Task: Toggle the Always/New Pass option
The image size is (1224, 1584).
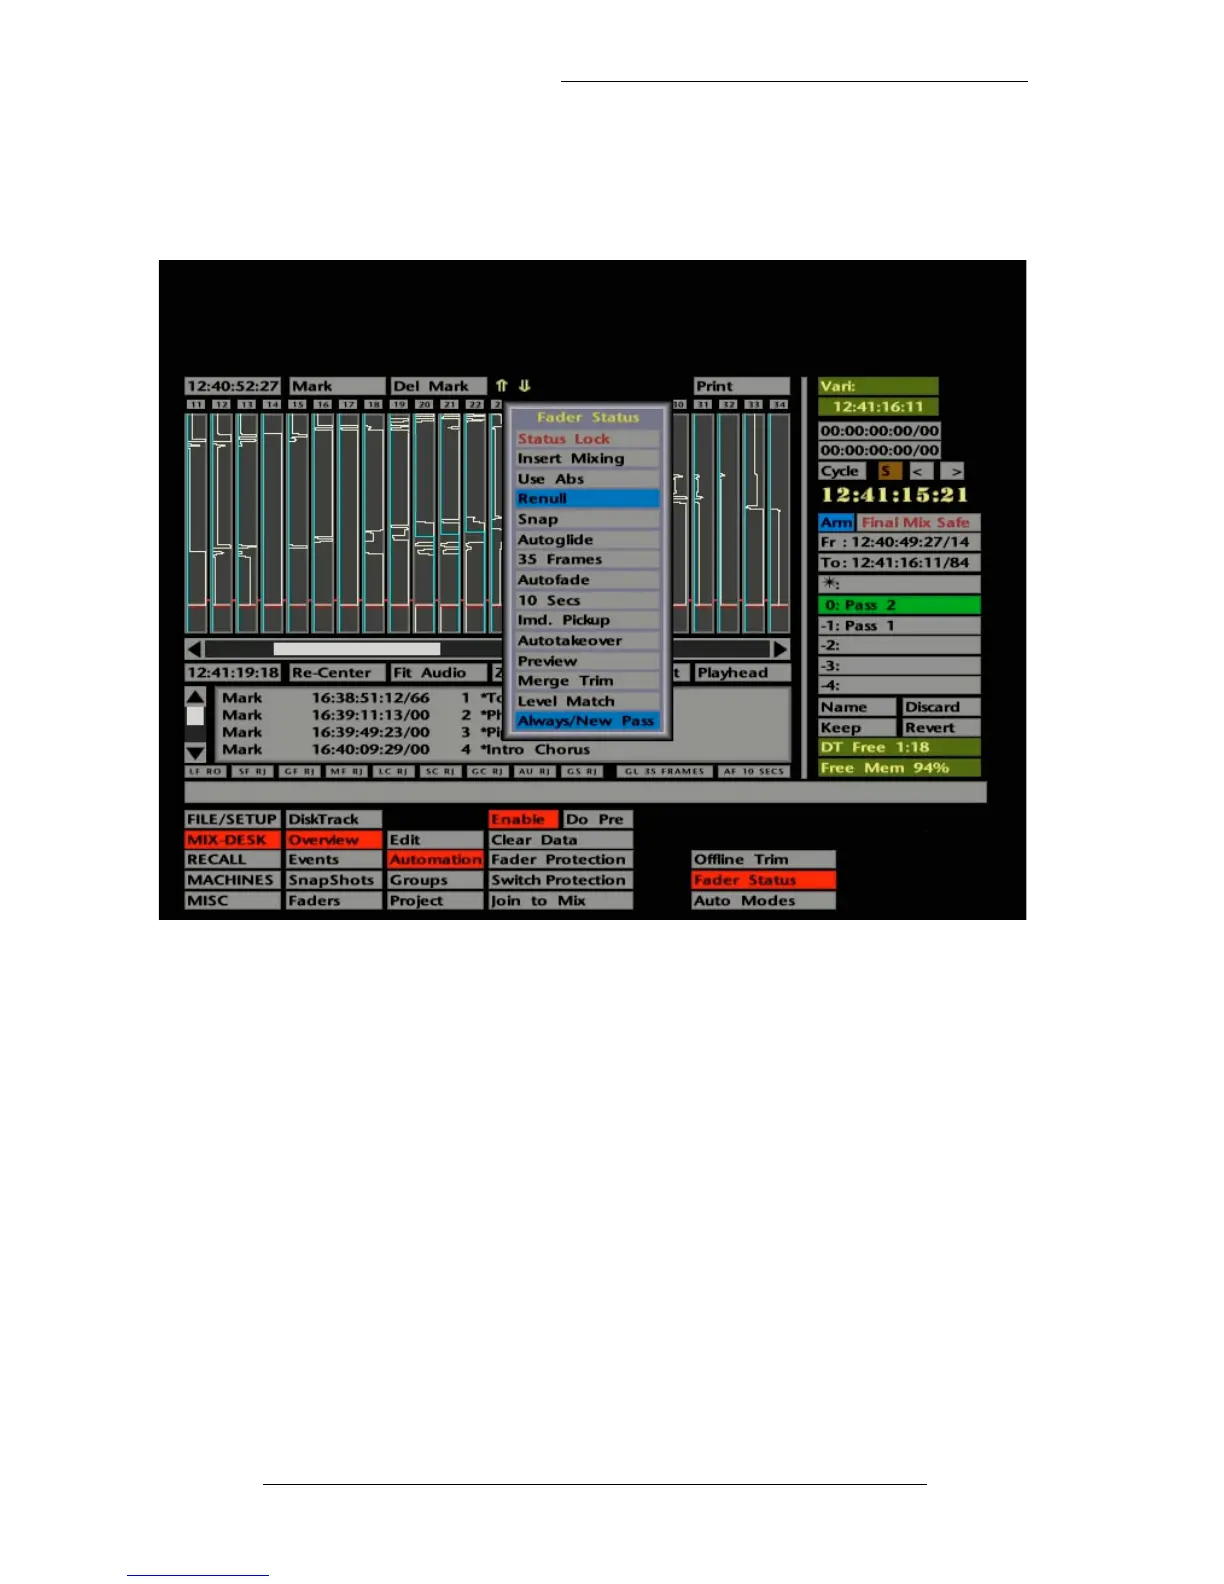Action: pos(587,721)
